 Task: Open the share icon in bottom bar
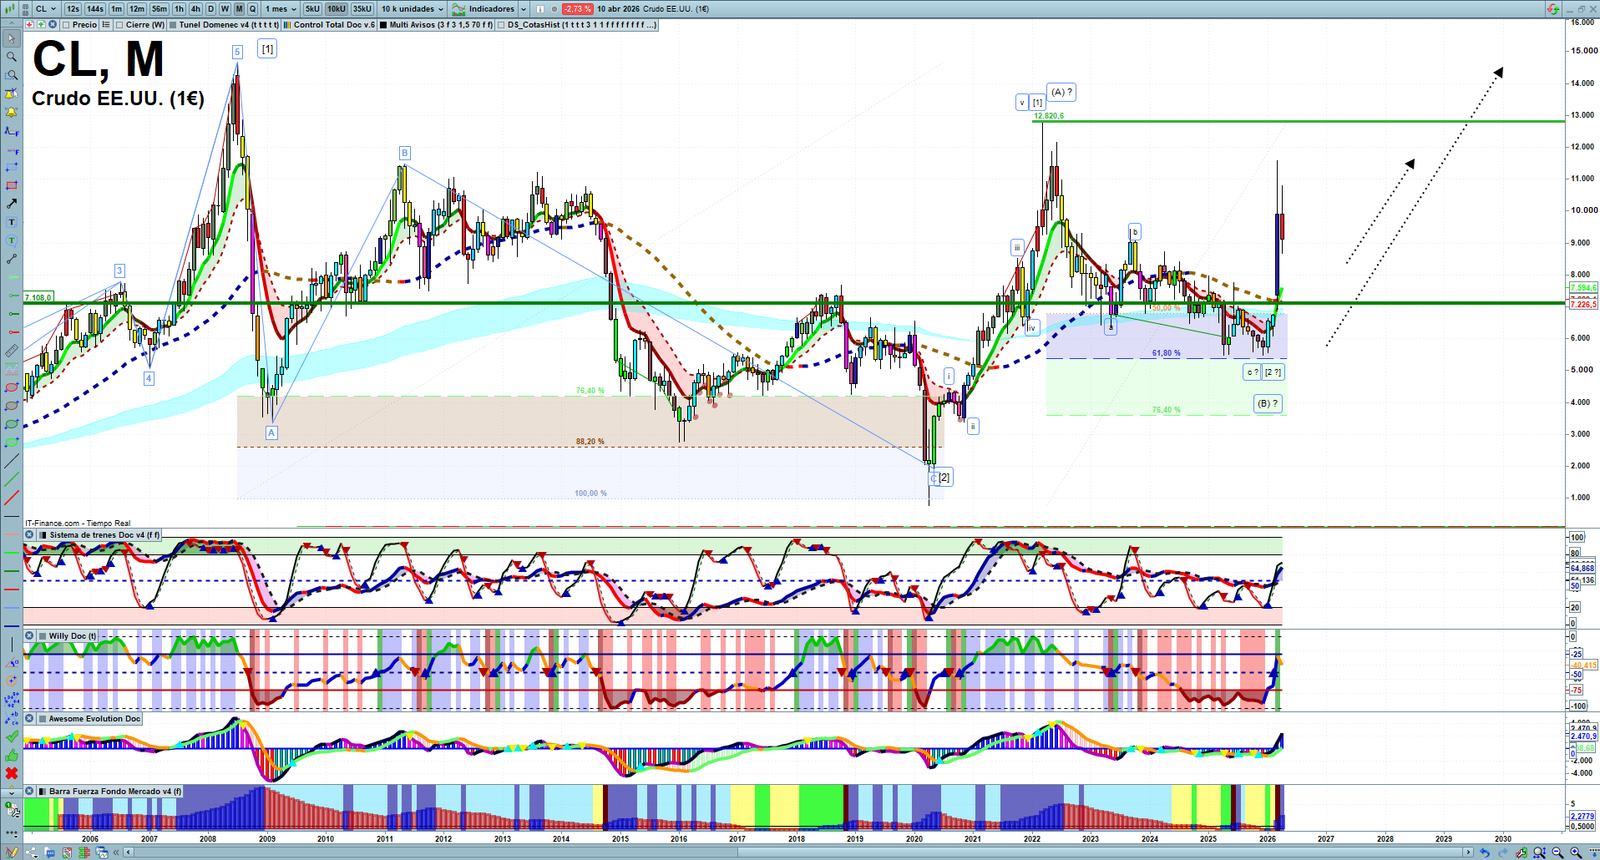coord(30,852)
